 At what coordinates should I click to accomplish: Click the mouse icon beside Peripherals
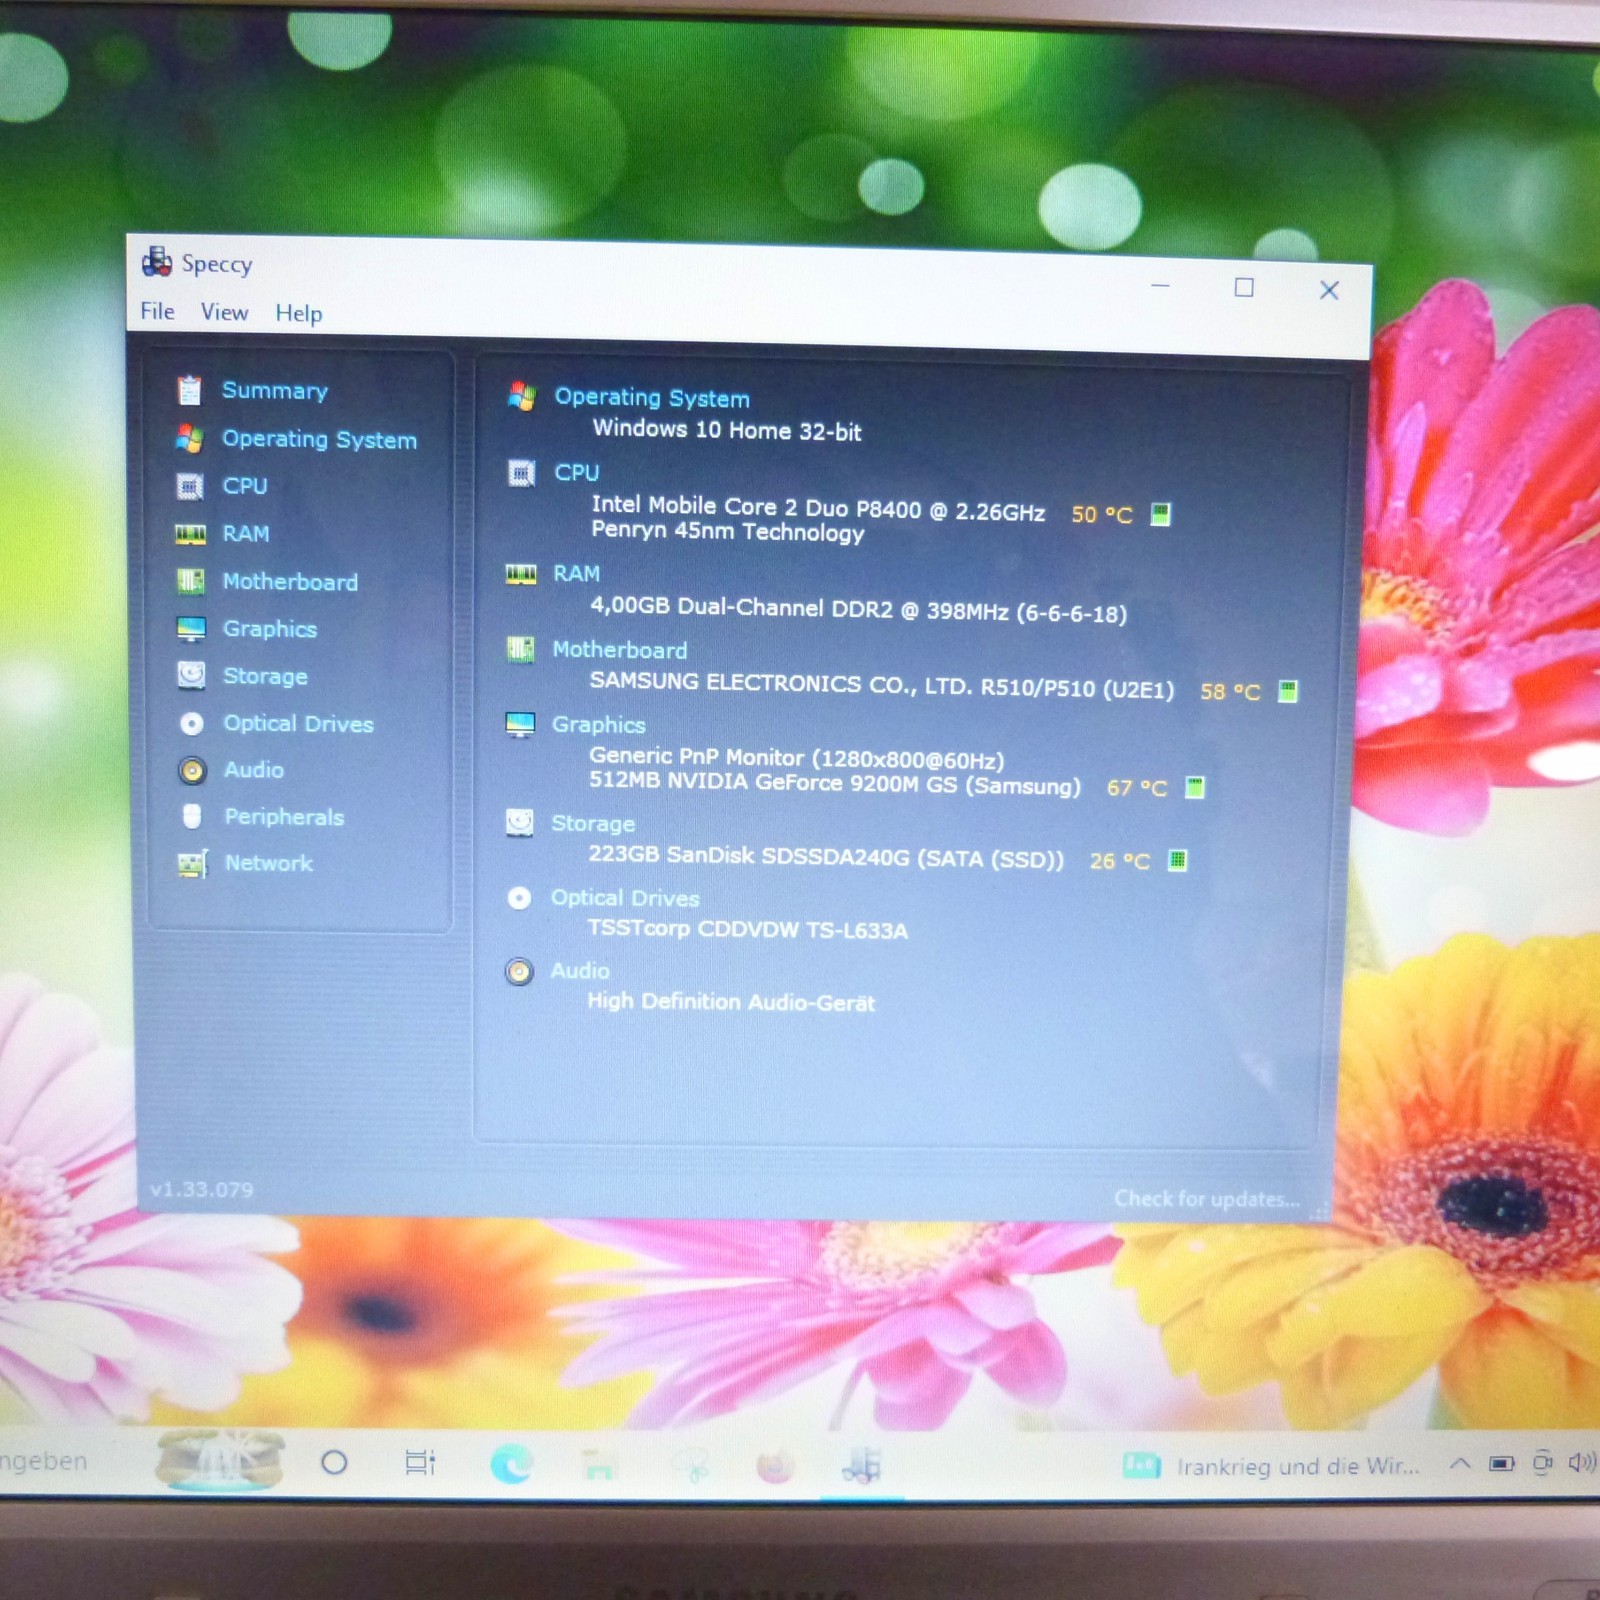tap(193, 816)
